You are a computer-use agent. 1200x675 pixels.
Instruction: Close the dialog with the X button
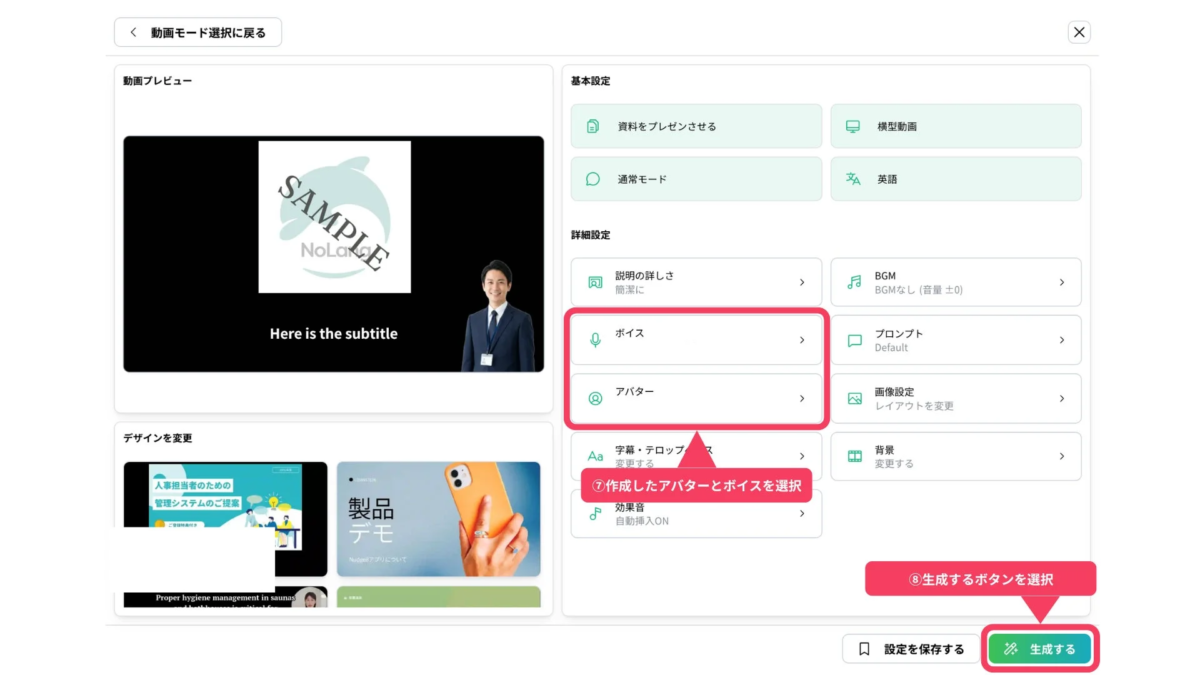click(1079, 32)
